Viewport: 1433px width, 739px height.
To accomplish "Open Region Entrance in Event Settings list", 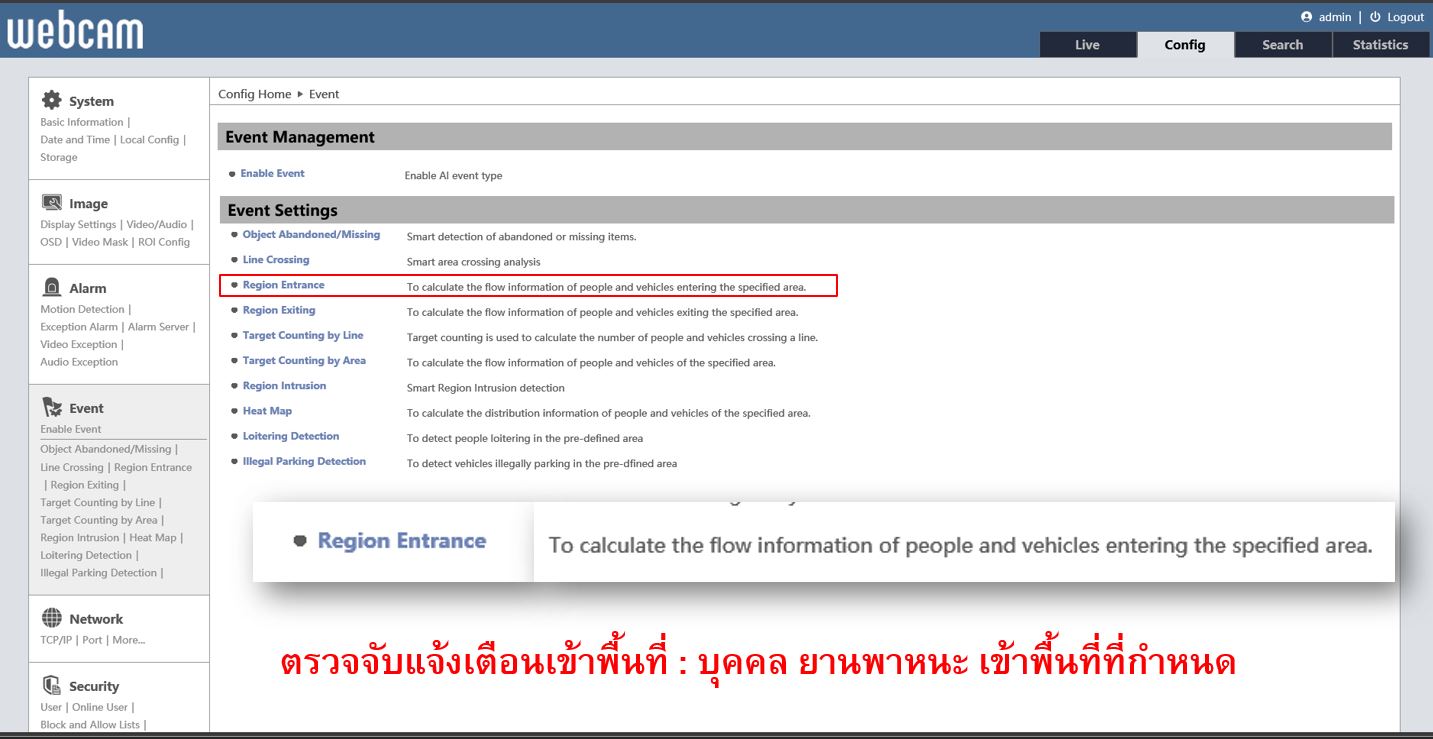I will pos(283,285).
